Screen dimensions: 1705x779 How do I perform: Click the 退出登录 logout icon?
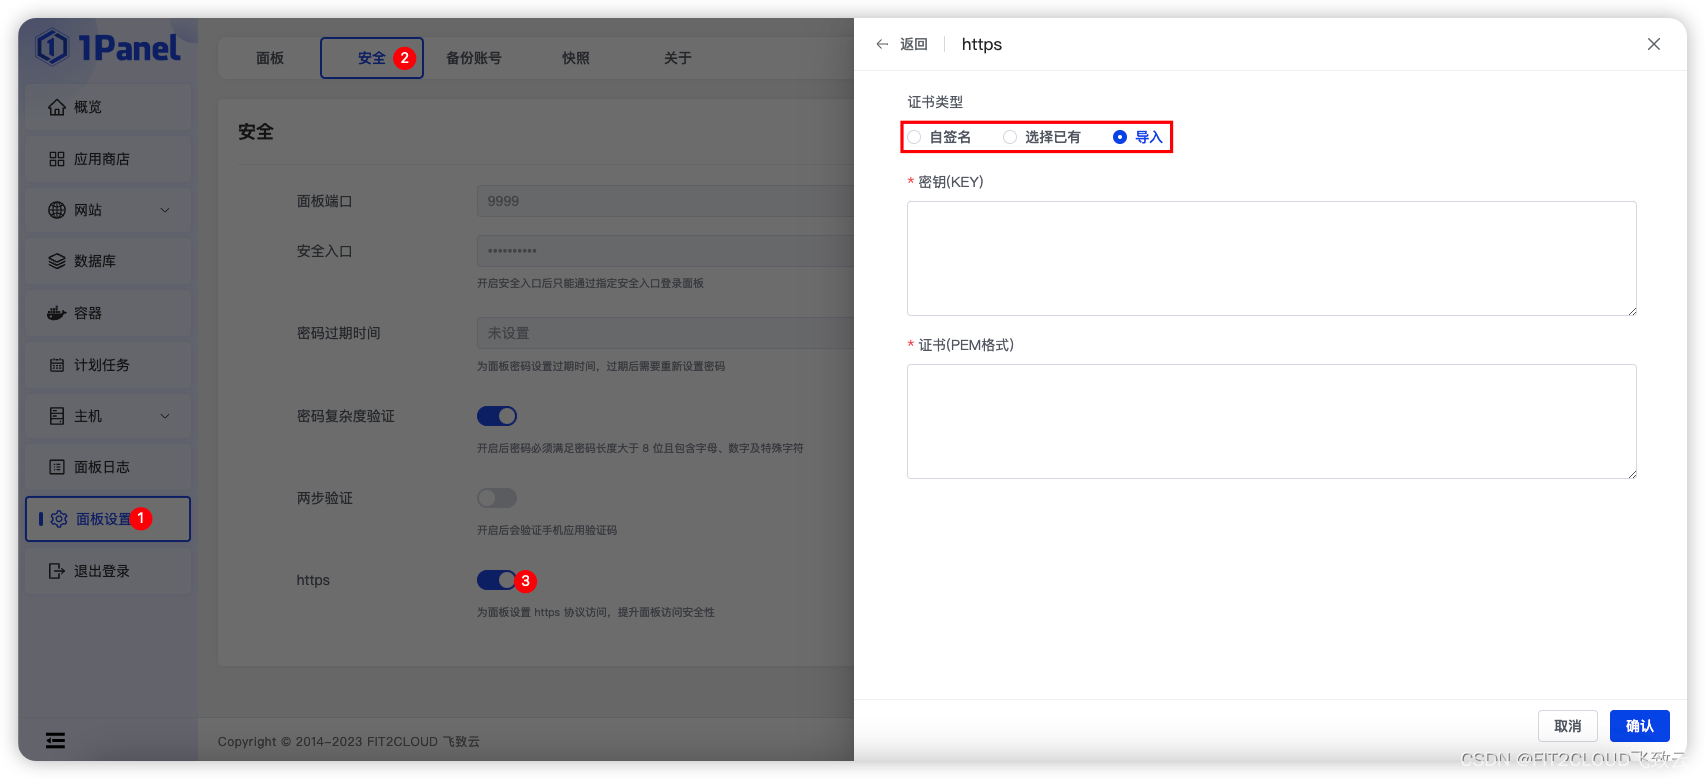pyautogui.click(x=57, y=571)
